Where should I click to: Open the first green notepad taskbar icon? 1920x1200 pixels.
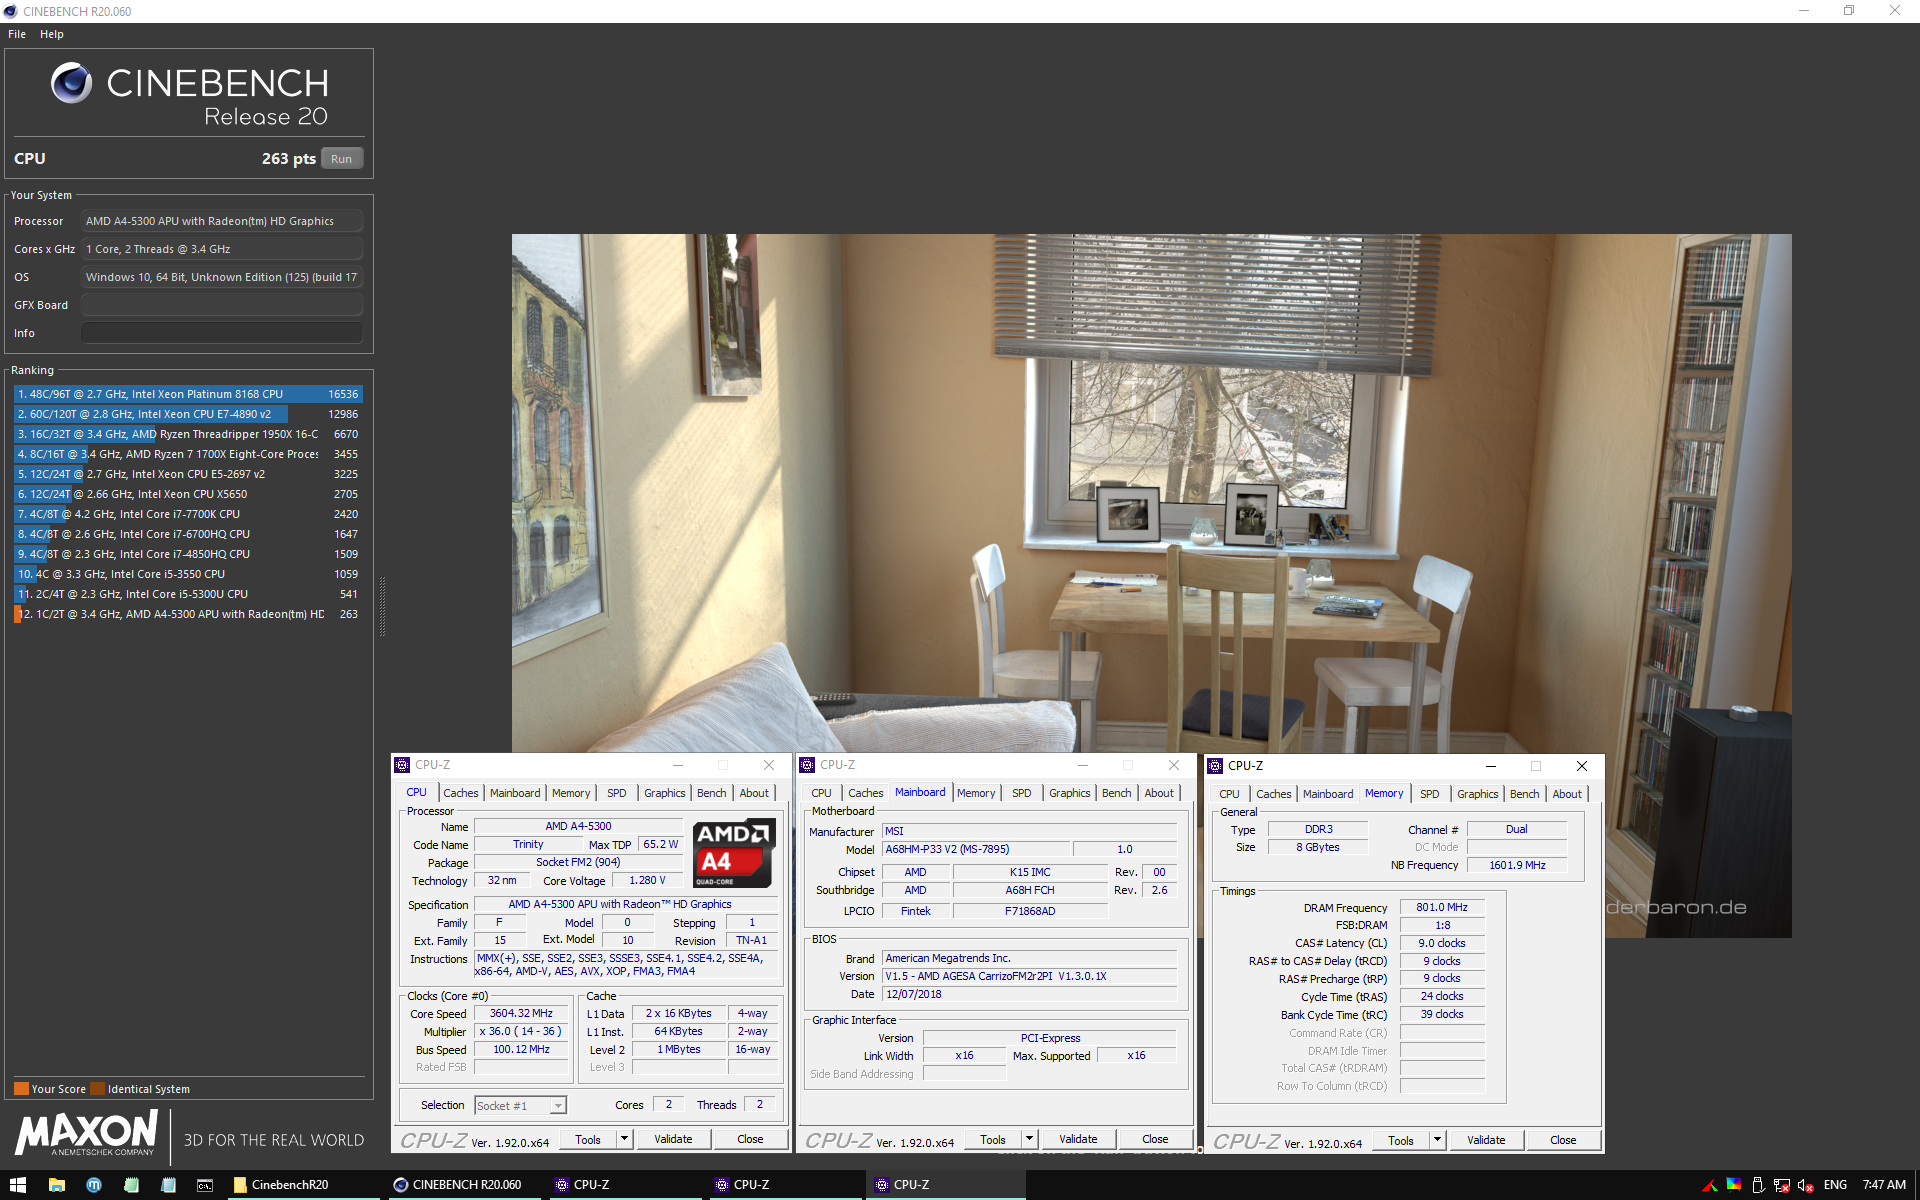(131, 1185)
